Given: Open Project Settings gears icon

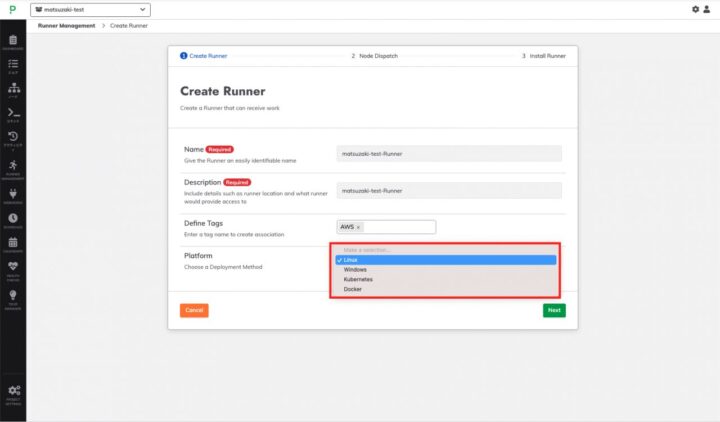Looking at the screenshot, I should pyautogui.click(x=13, y=391).
